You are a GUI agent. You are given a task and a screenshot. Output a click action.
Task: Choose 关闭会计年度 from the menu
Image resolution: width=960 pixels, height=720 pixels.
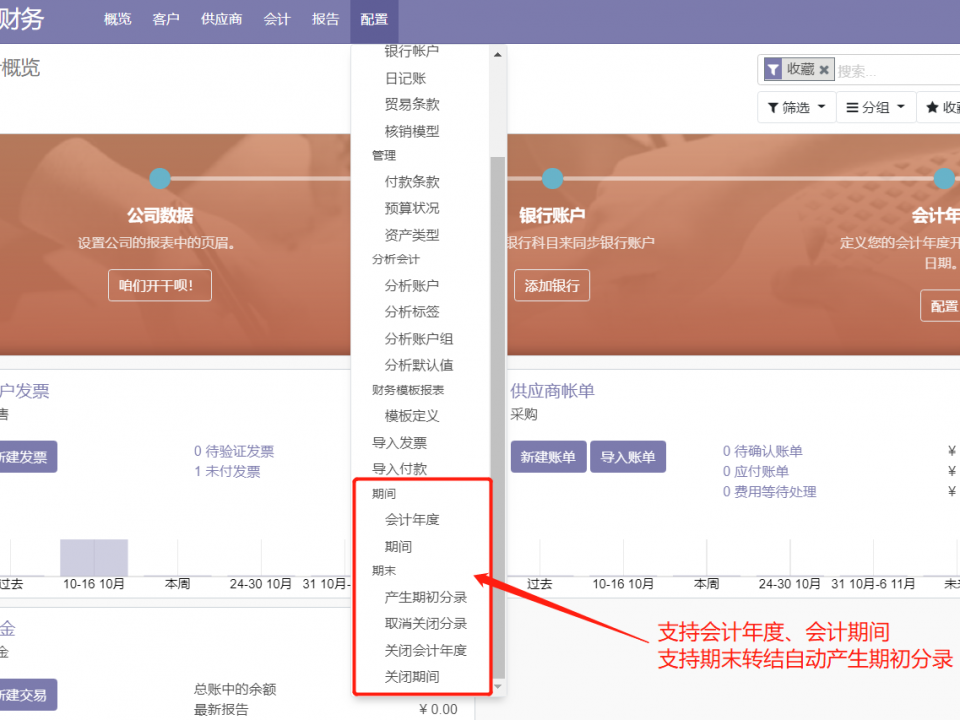point(426,650)
